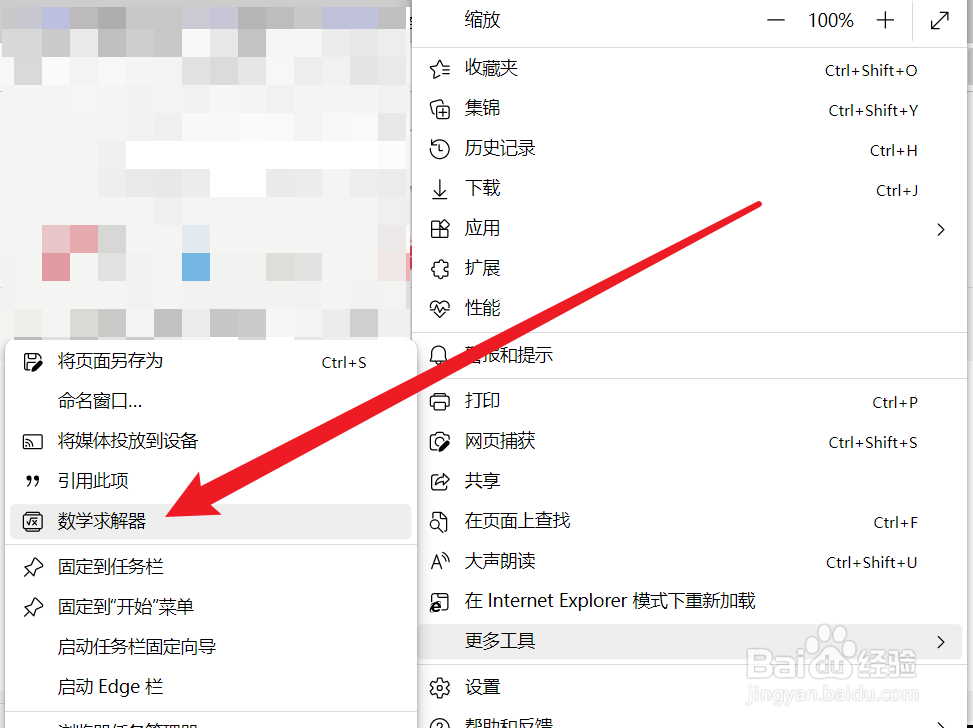Viewport: 973px width, 728px height.
Task: Click the Collections (集锦) icon
Action: pyautogui.click(x=441, y=108)
